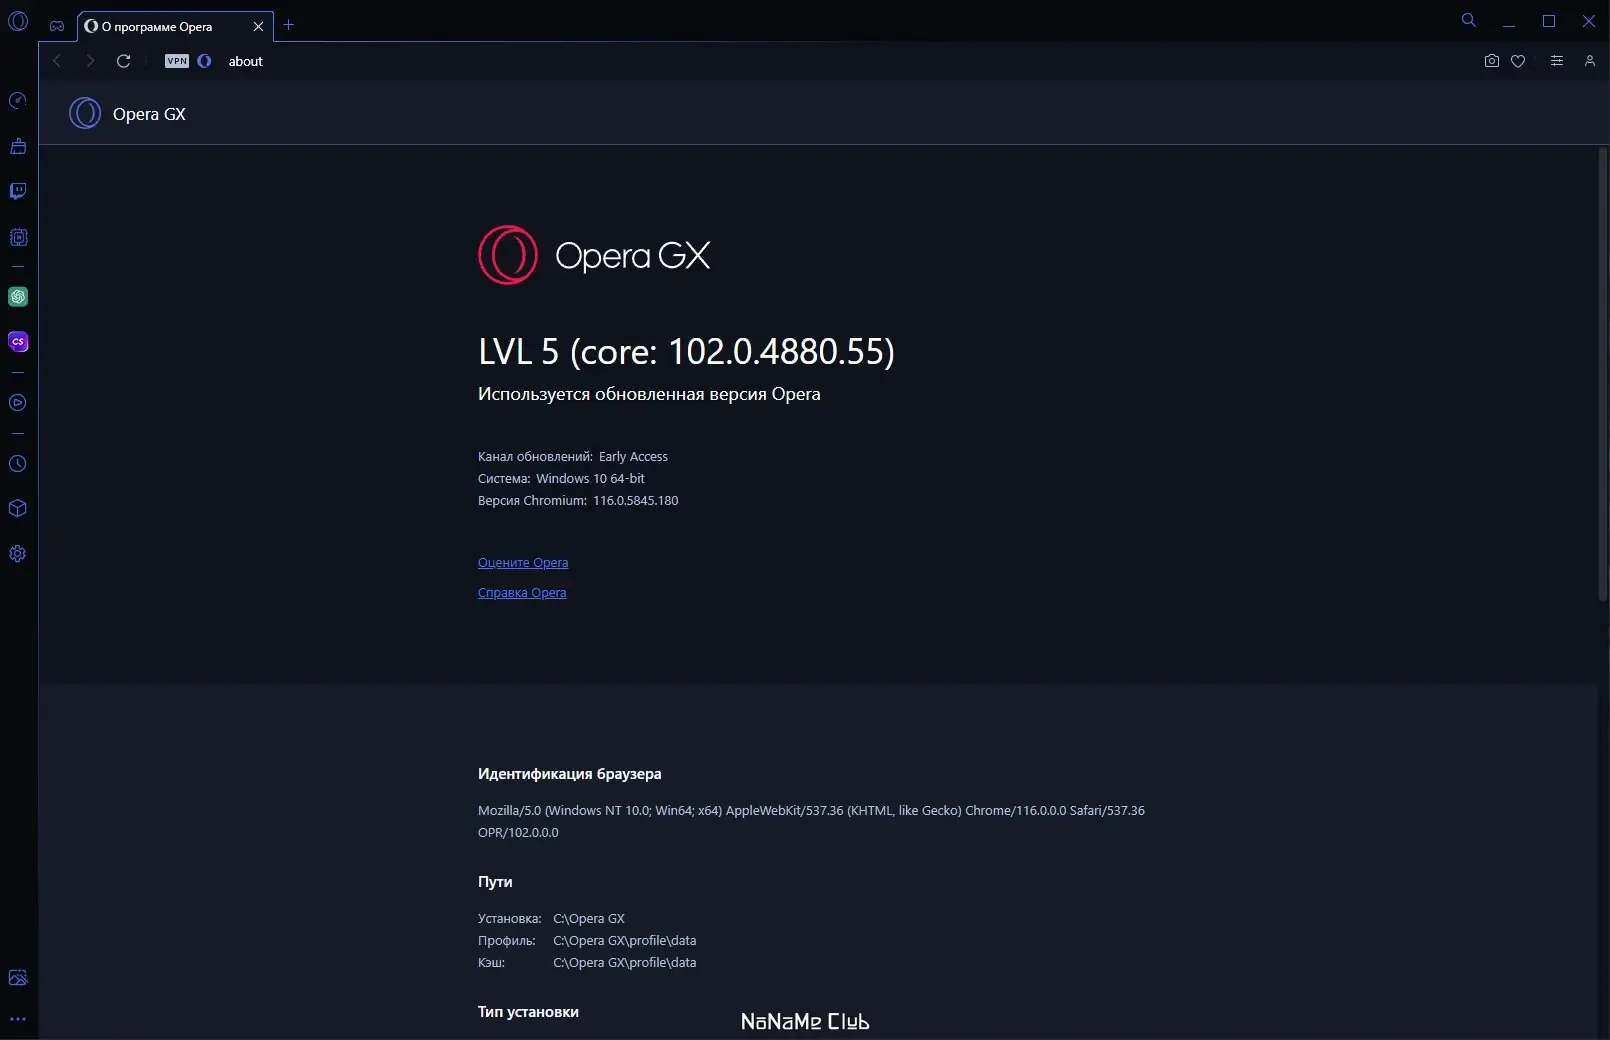Screen dimensions: 1610x1040
Task: Click the 'Идентификация браузера' heading
Action: tap(569, 774)
